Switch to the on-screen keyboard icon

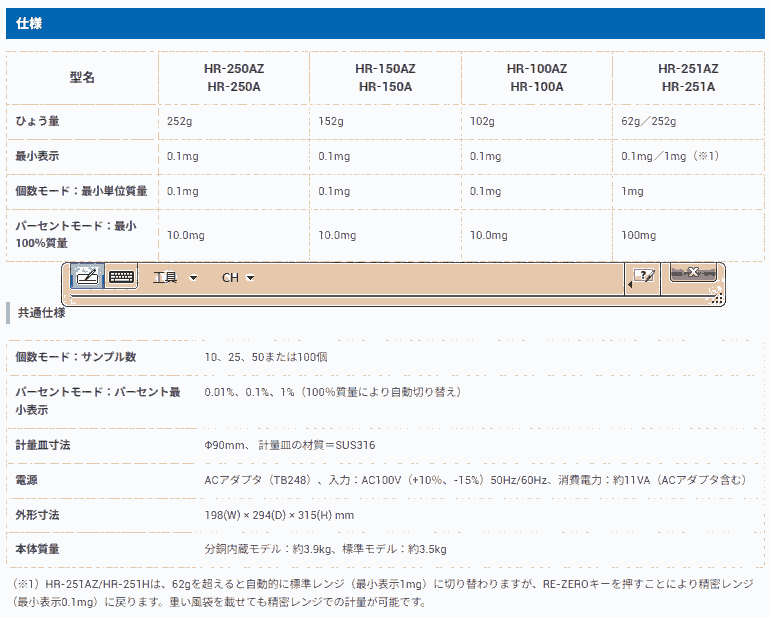tap(122, 277)
